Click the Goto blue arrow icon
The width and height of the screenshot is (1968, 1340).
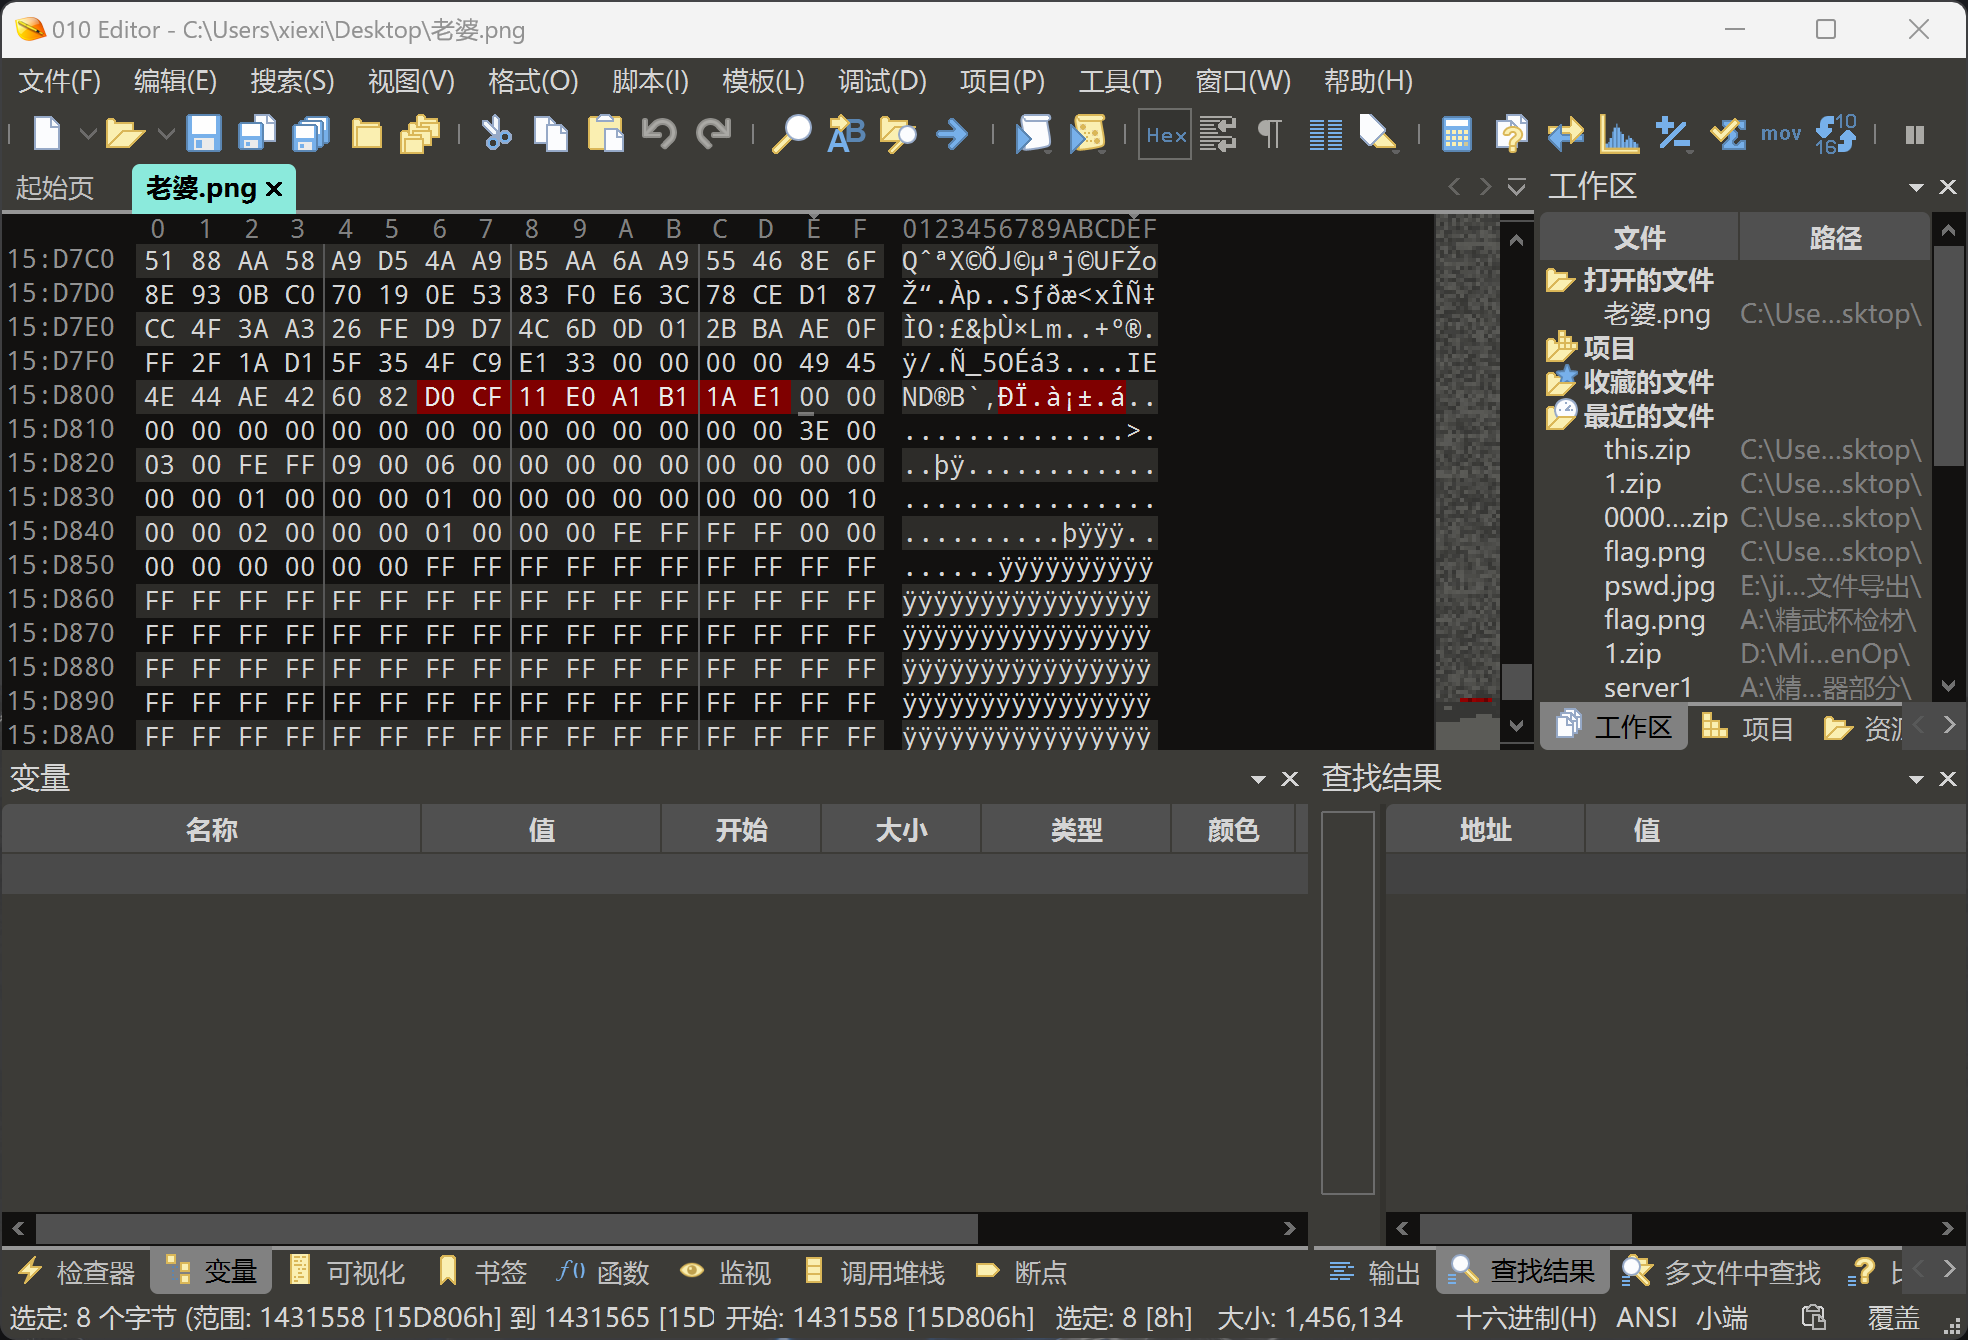952,133
